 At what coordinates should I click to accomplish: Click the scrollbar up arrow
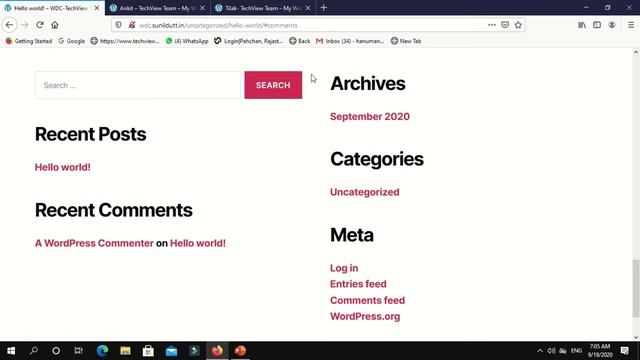(636, 52)
